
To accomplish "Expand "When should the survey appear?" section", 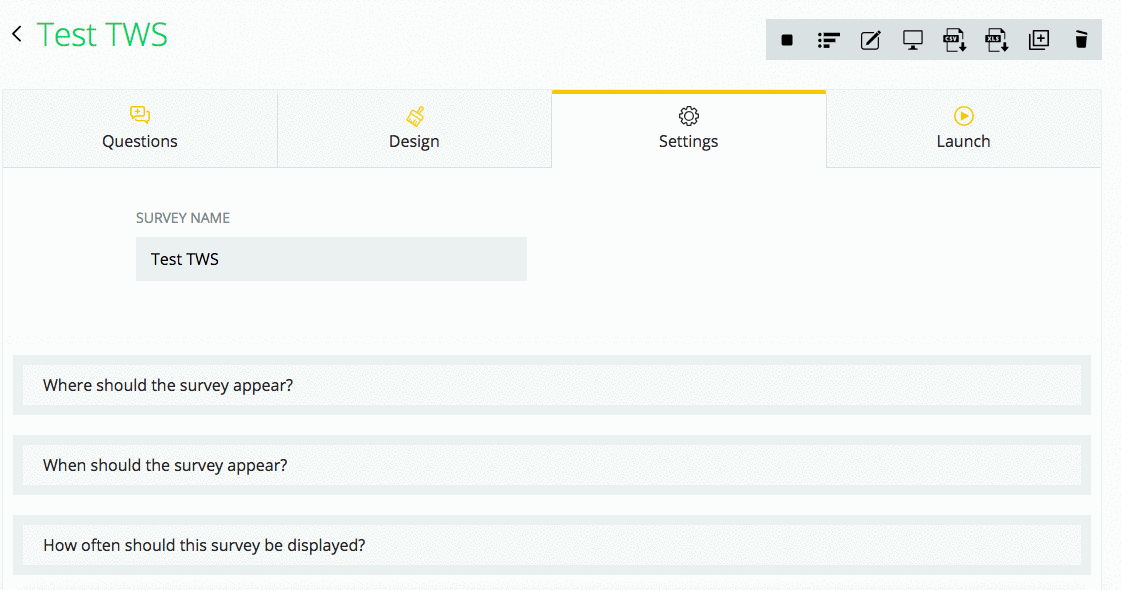I will [x=552, y=465].
